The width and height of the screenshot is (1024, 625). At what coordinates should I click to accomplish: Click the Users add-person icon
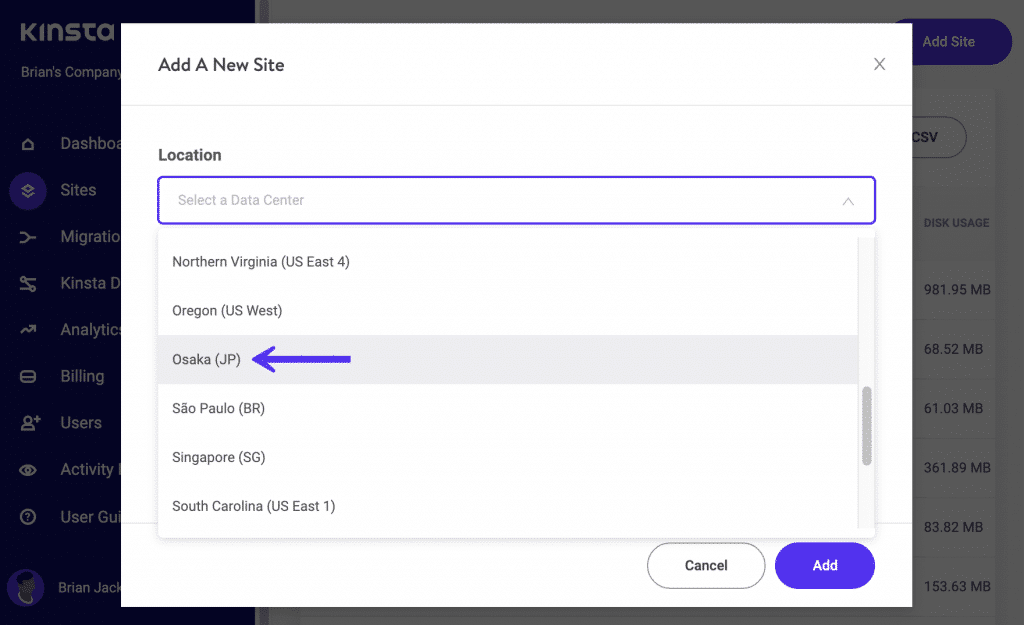pos(28,423)
